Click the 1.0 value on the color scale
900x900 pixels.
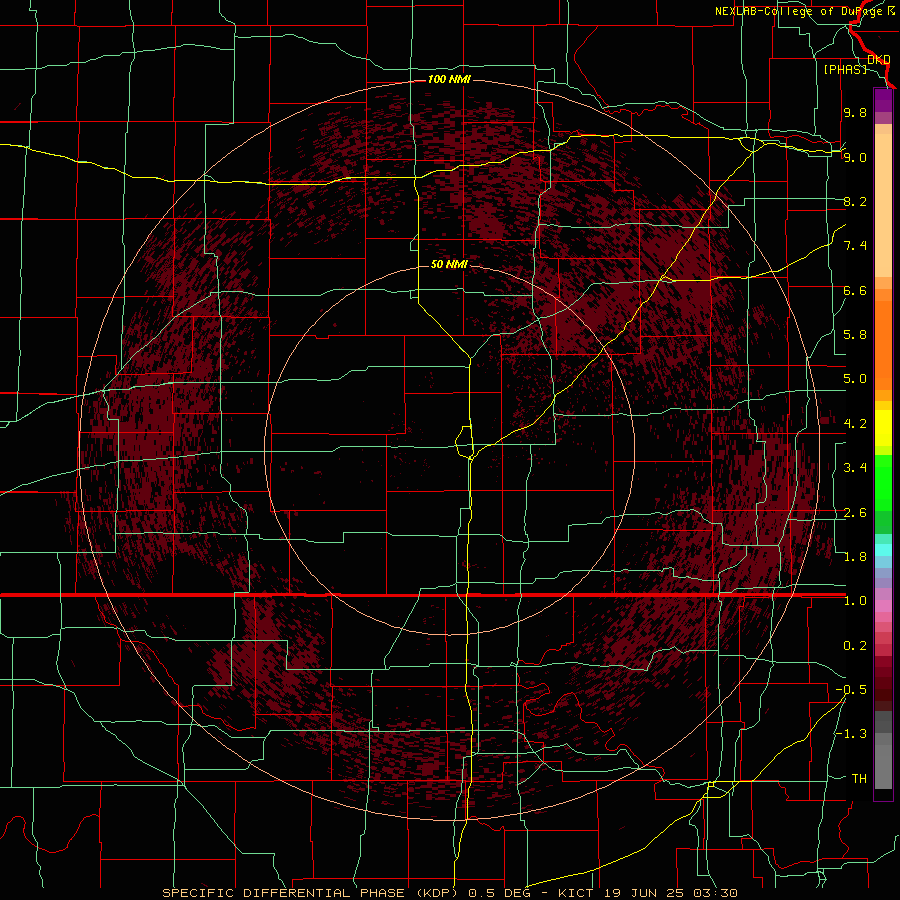[855, 601]
